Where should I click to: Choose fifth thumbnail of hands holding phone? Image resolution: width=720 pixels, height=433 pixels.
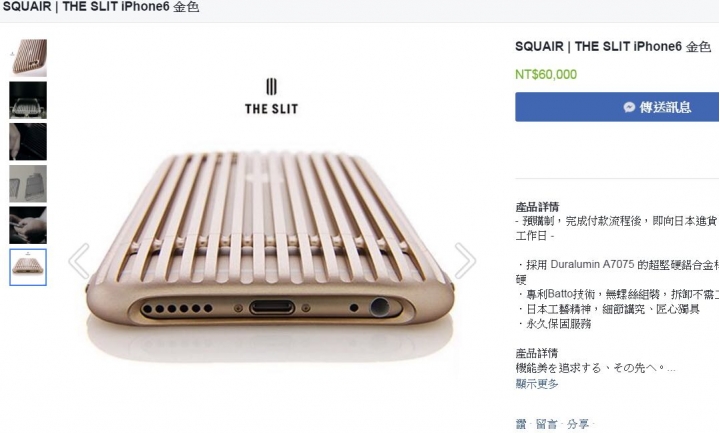pyautogui.click(x=28, y=225)
